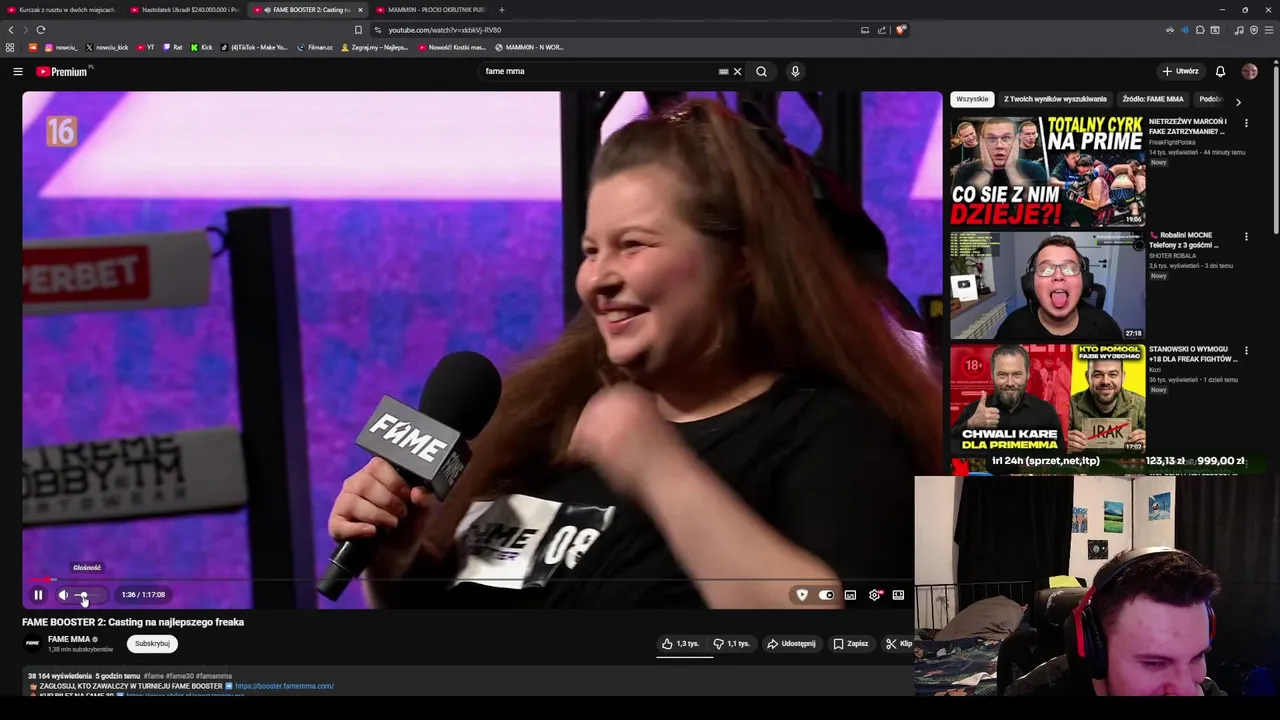The height and width of the screenshot is (720, 1280).
Task: Switch the player to cinema mode
Action: [898, 595]
